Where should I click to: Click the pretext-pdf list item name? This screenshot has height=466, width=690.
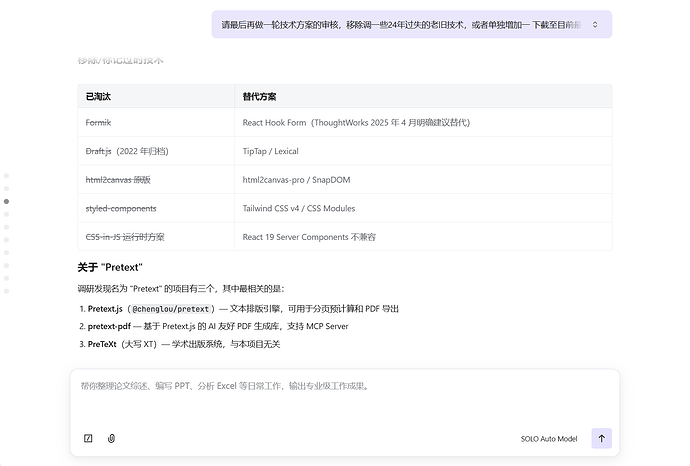click(x=109, y=326)
